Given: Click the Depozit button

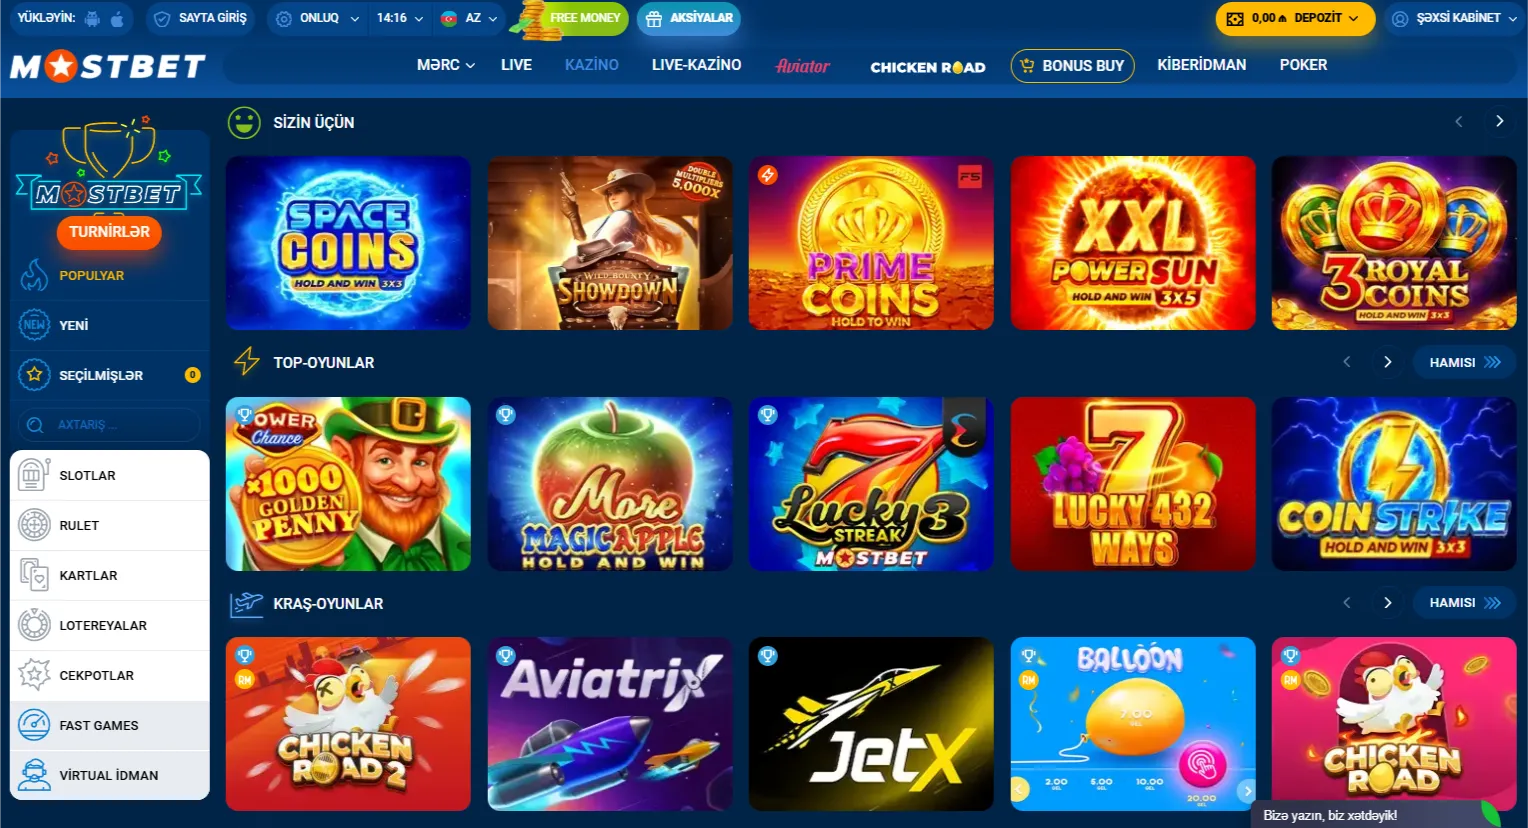Looking at the screenshot, I should [1294, 18].
